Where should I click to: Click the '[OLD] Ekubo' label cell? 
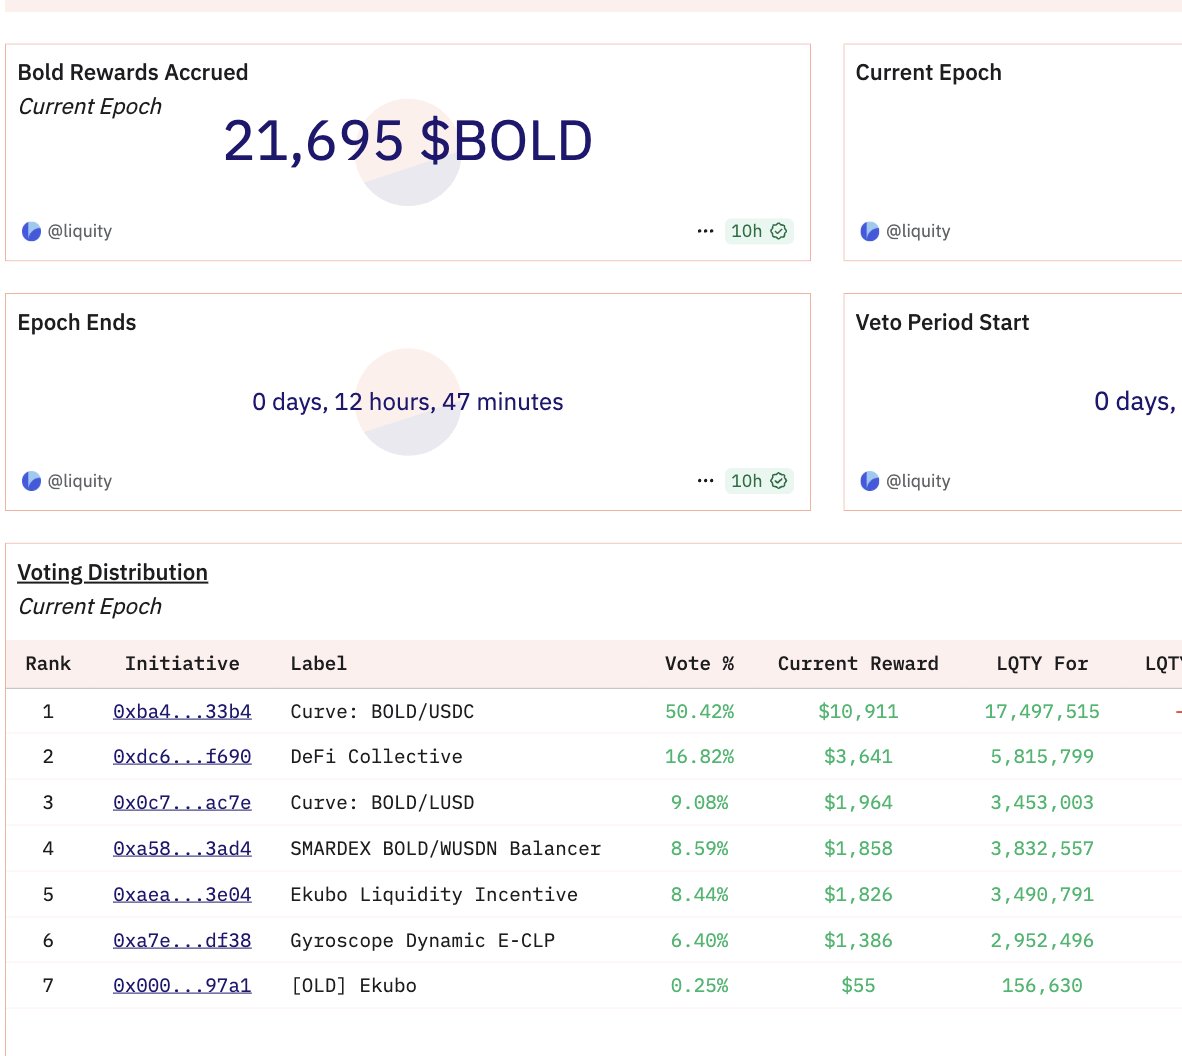click(x=354, y=985)
